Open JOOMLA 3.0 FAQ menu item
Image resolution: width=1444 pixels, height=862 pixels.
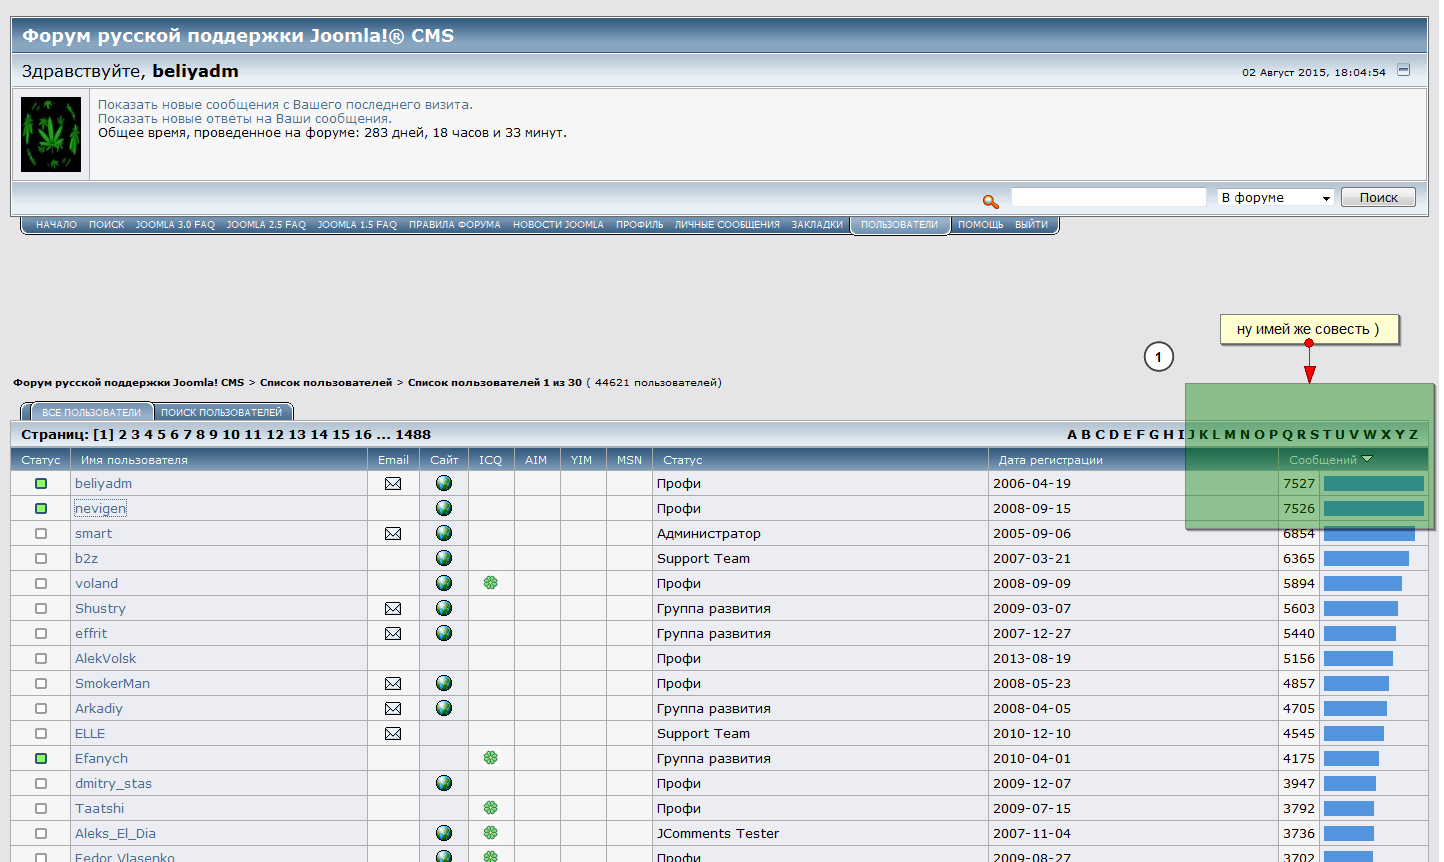pos(175,225)
